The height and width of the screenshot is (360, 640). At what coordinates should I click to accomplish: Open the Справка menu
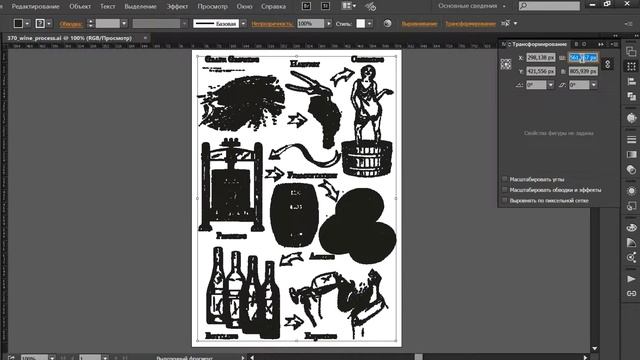pos(273,7)
